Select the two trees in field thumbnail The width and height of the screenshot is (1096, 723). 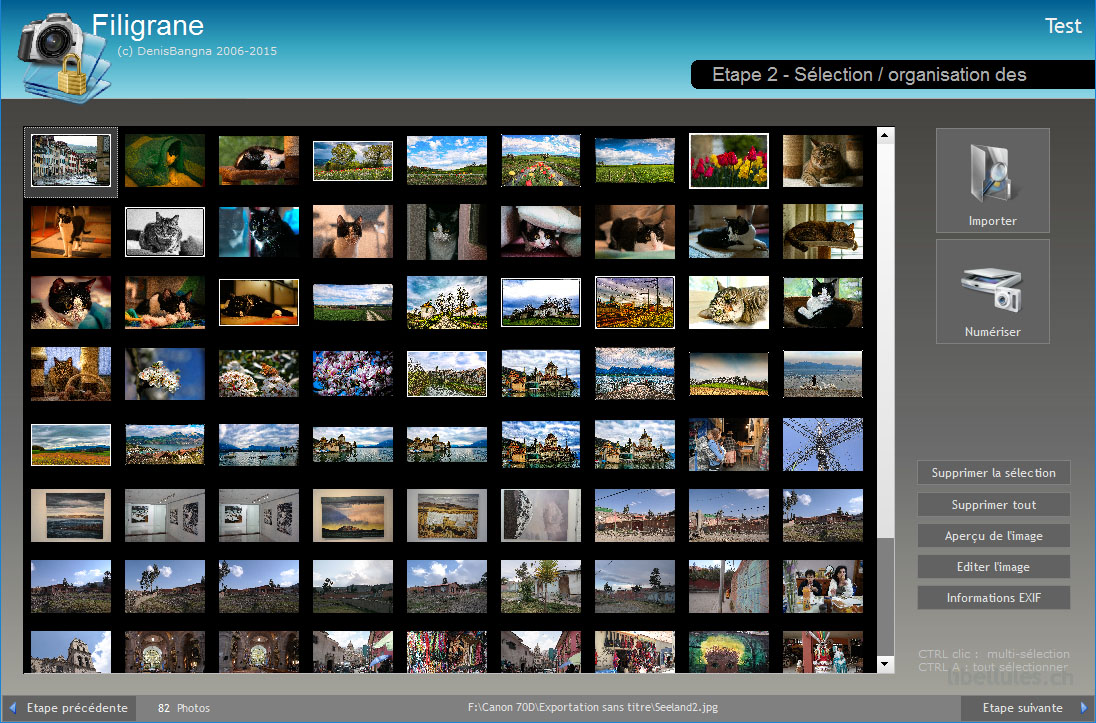353,161
